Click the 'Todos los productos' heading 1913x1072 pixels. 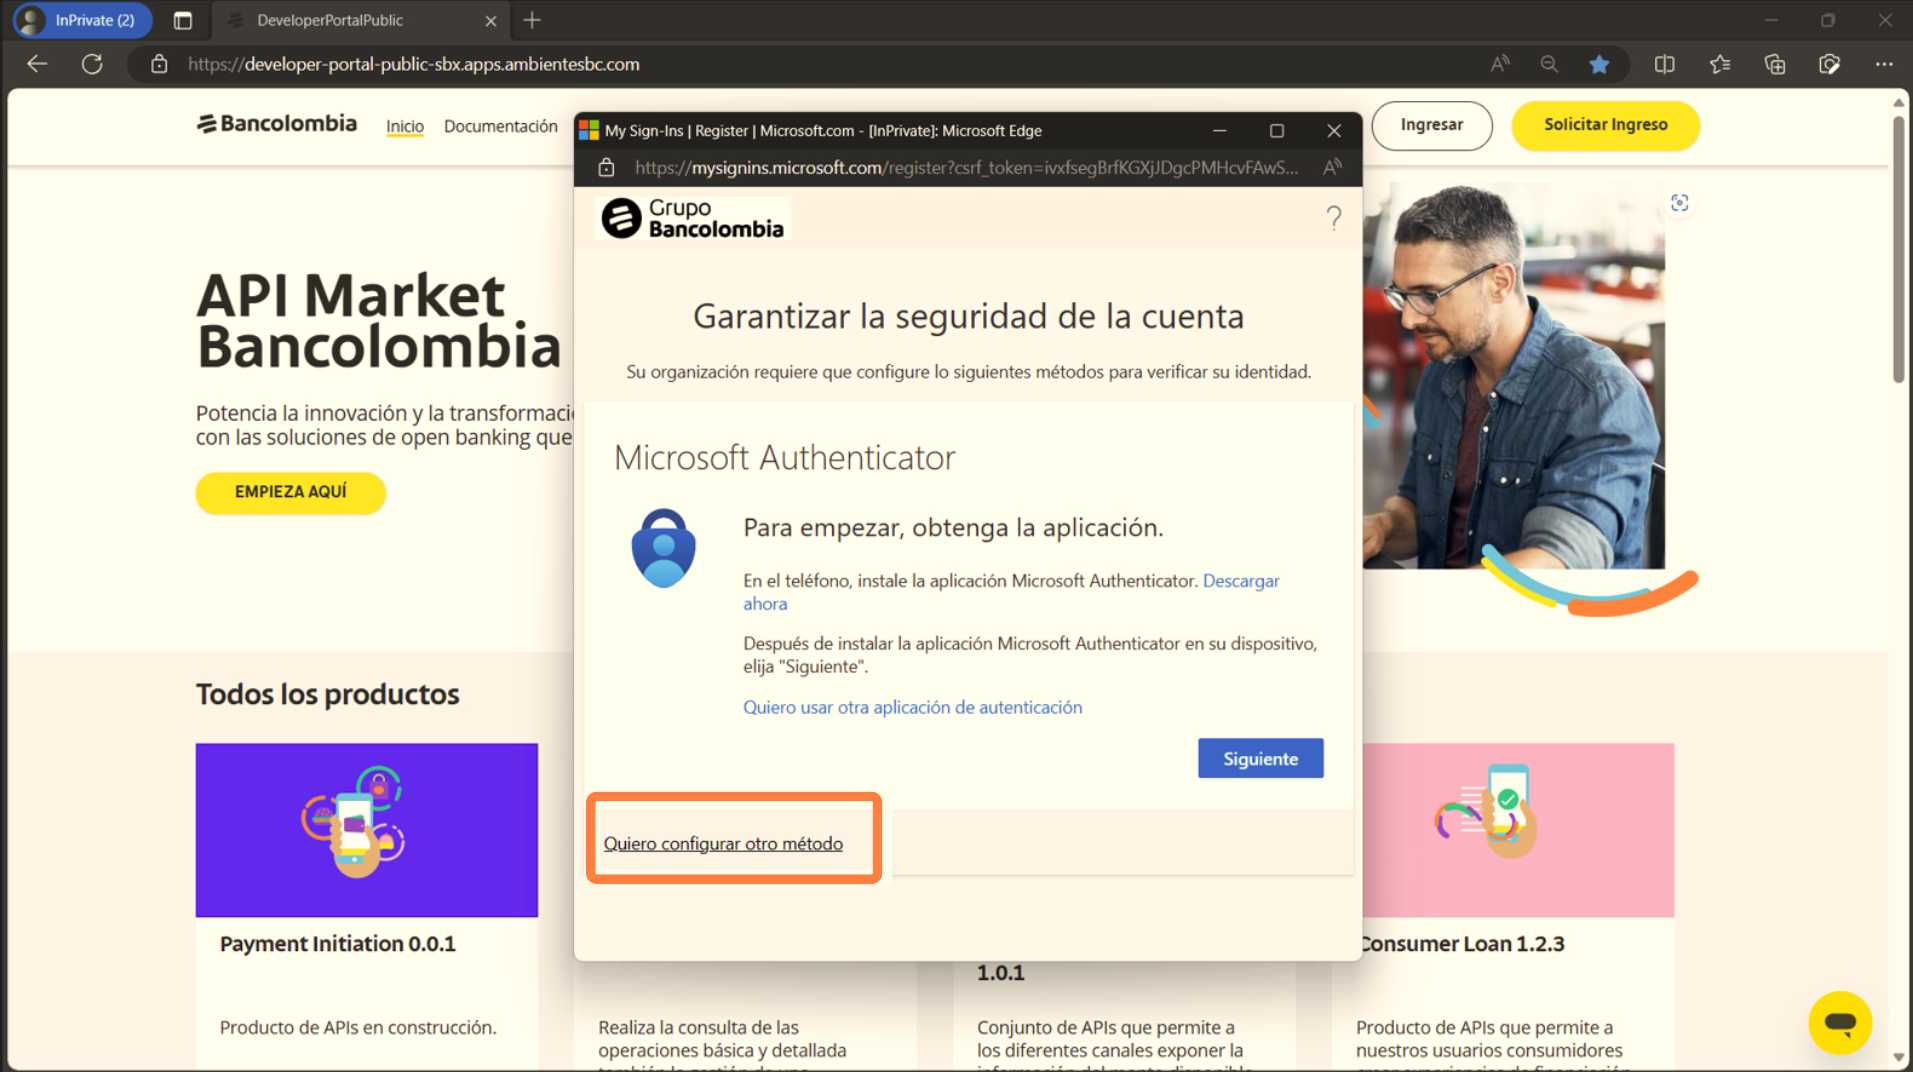click(x=327, y=694)
